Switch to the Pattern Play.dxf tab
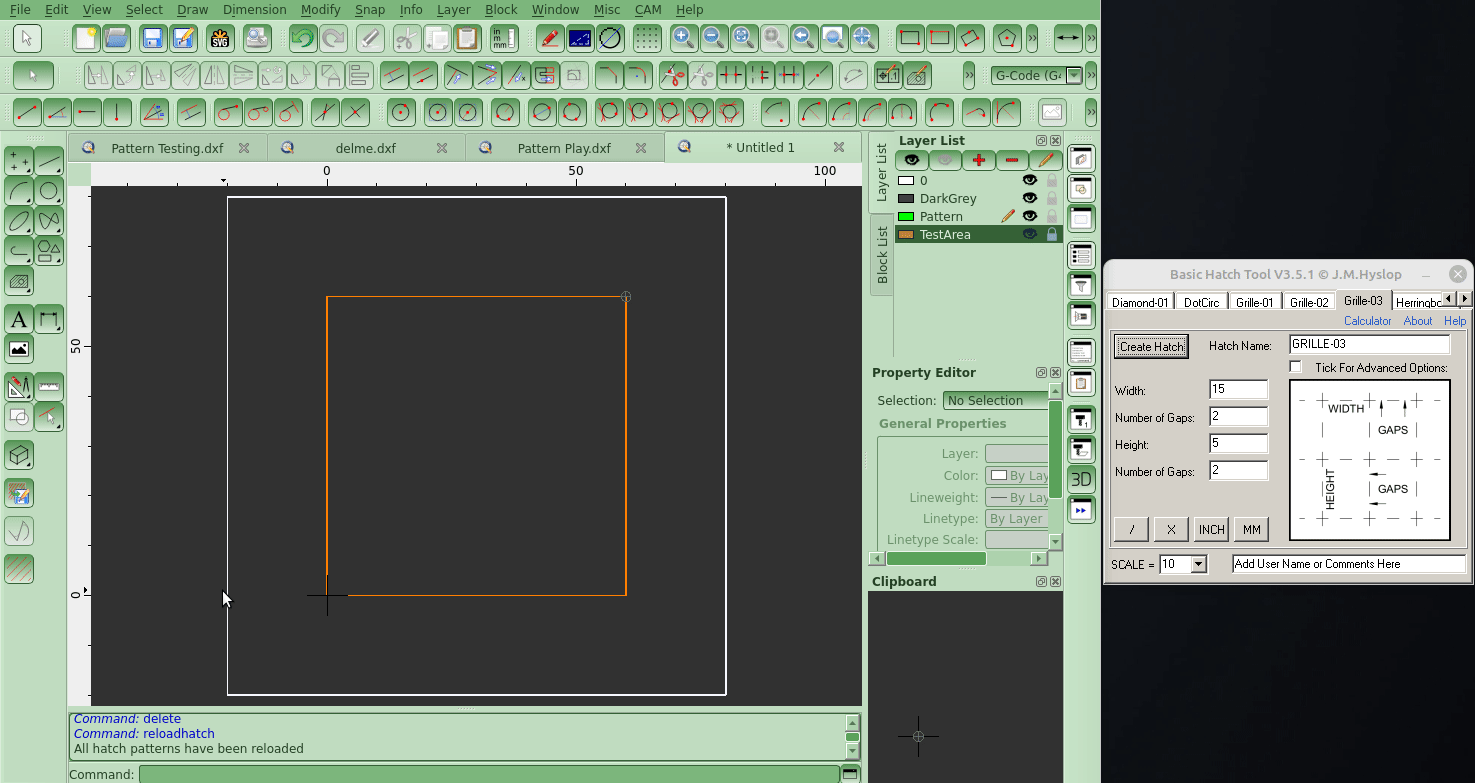1475x783 pixels. click(563, 148)
